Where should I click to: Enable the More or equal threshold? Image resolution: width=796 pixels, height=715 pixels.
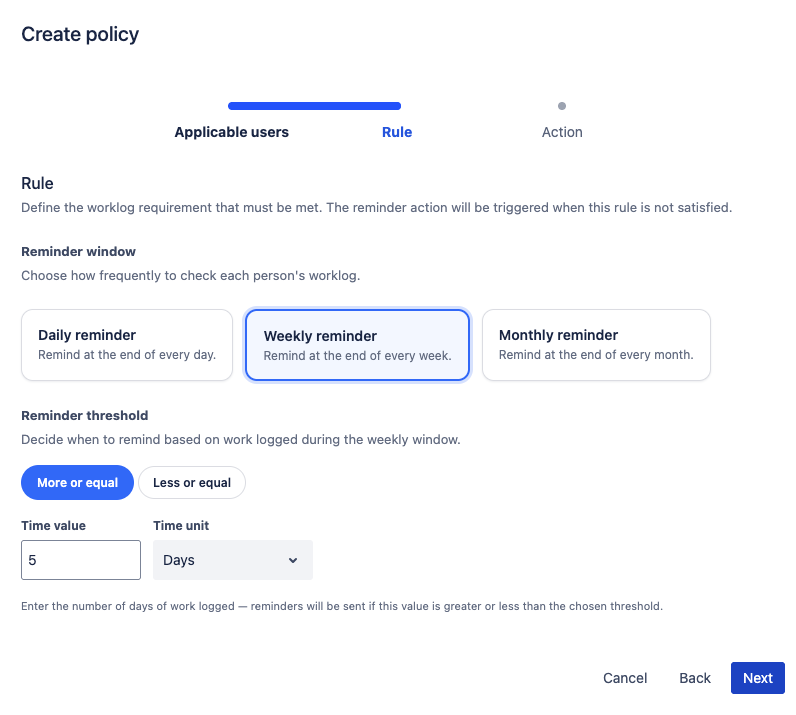click(77, 483)
